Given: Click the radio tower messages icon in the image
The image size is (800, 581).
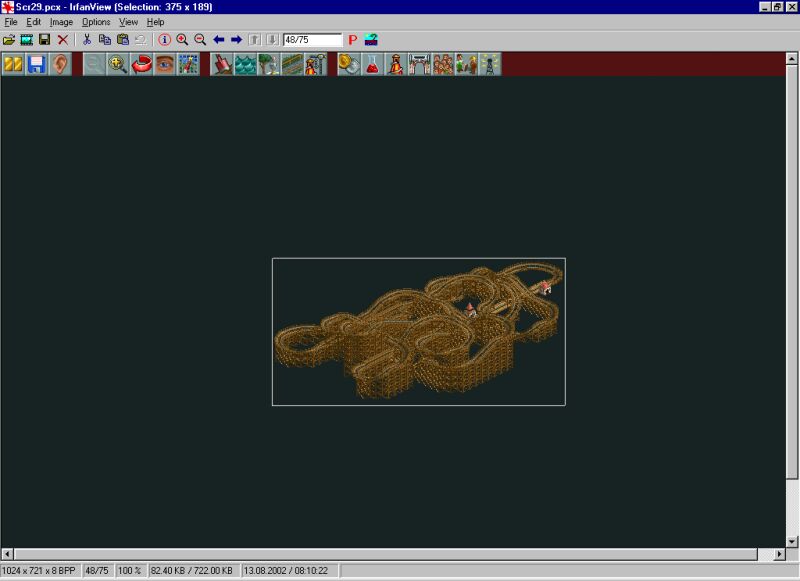Looking at the screenshot, I should tap(490, 64).
